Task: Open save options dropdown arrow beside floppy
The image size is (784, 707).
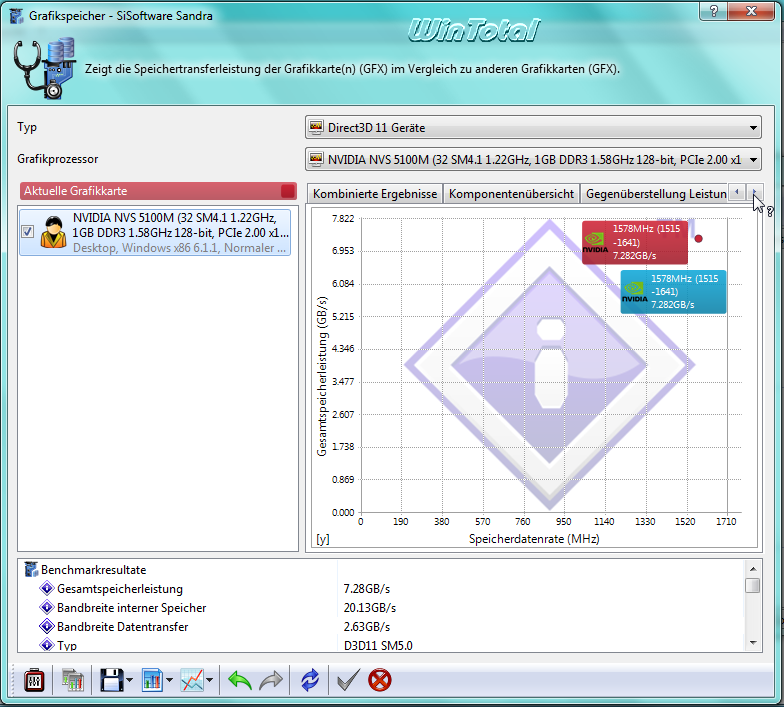Action: (x=130, y=680)
